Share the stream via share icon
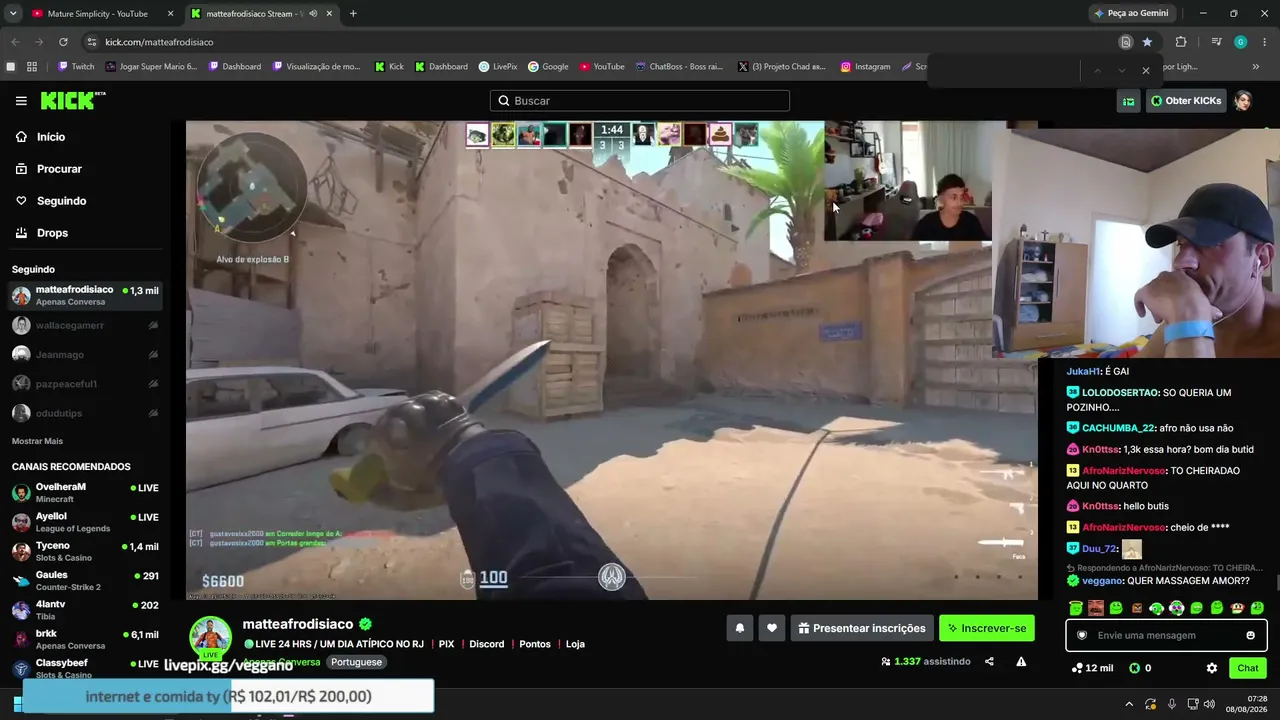Screen dimensions: 1280x720 [989, 661]
